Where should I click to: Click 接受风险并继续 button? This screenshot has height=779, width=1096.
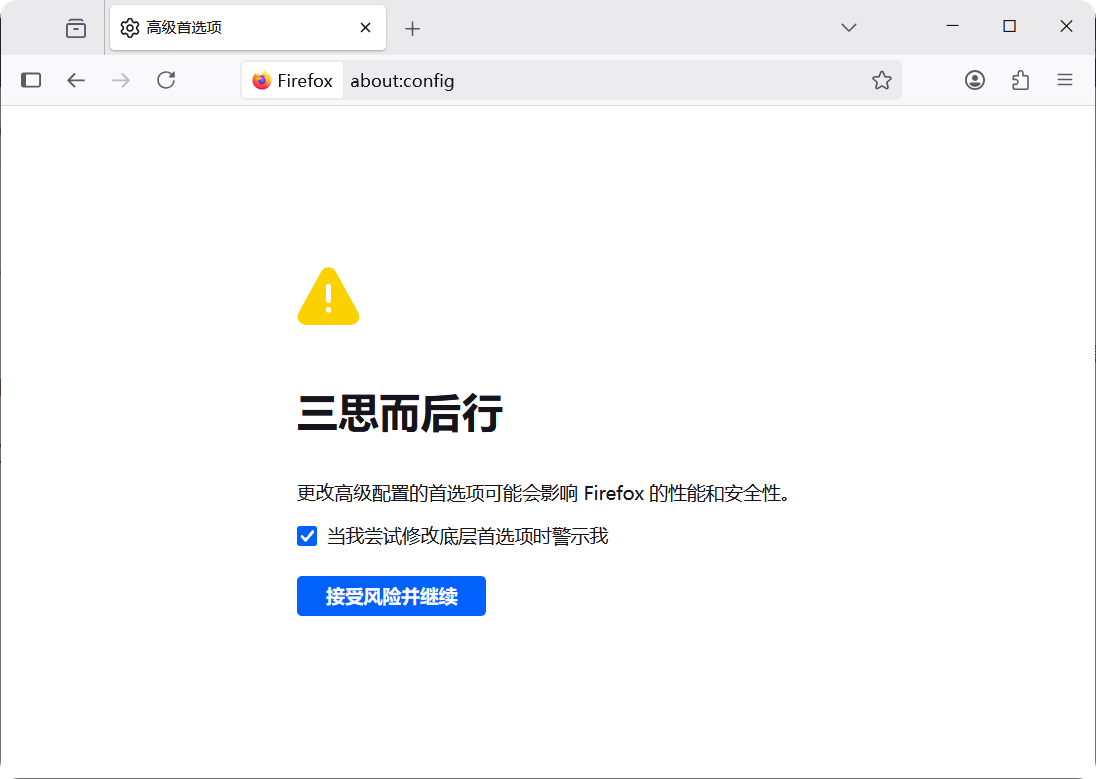click(x=391, y=596)
